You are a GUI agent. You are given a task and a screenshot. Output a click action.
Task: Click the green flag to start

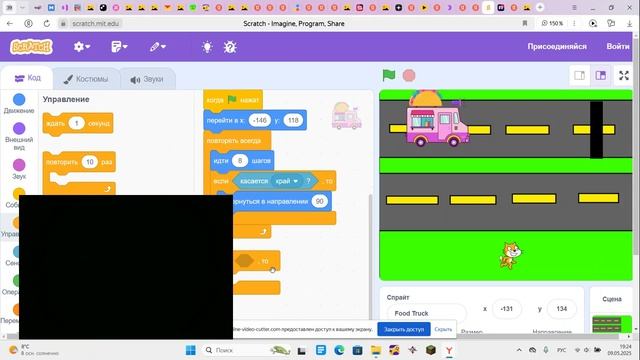coord(389,75)
